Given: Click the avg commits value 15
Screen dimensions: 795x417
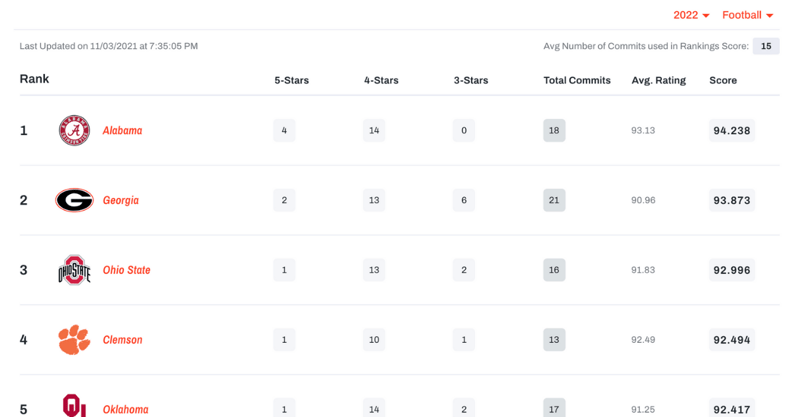Looking at the screenshot, I should (x=766, y=46).
